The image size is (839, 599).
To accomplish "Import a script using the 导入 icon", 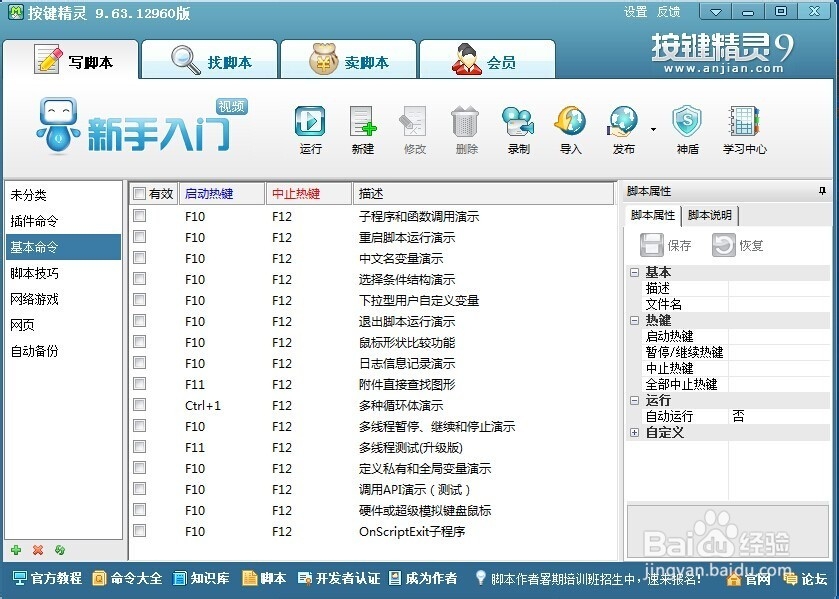I will pyautogui.click(x=570, y=128).
